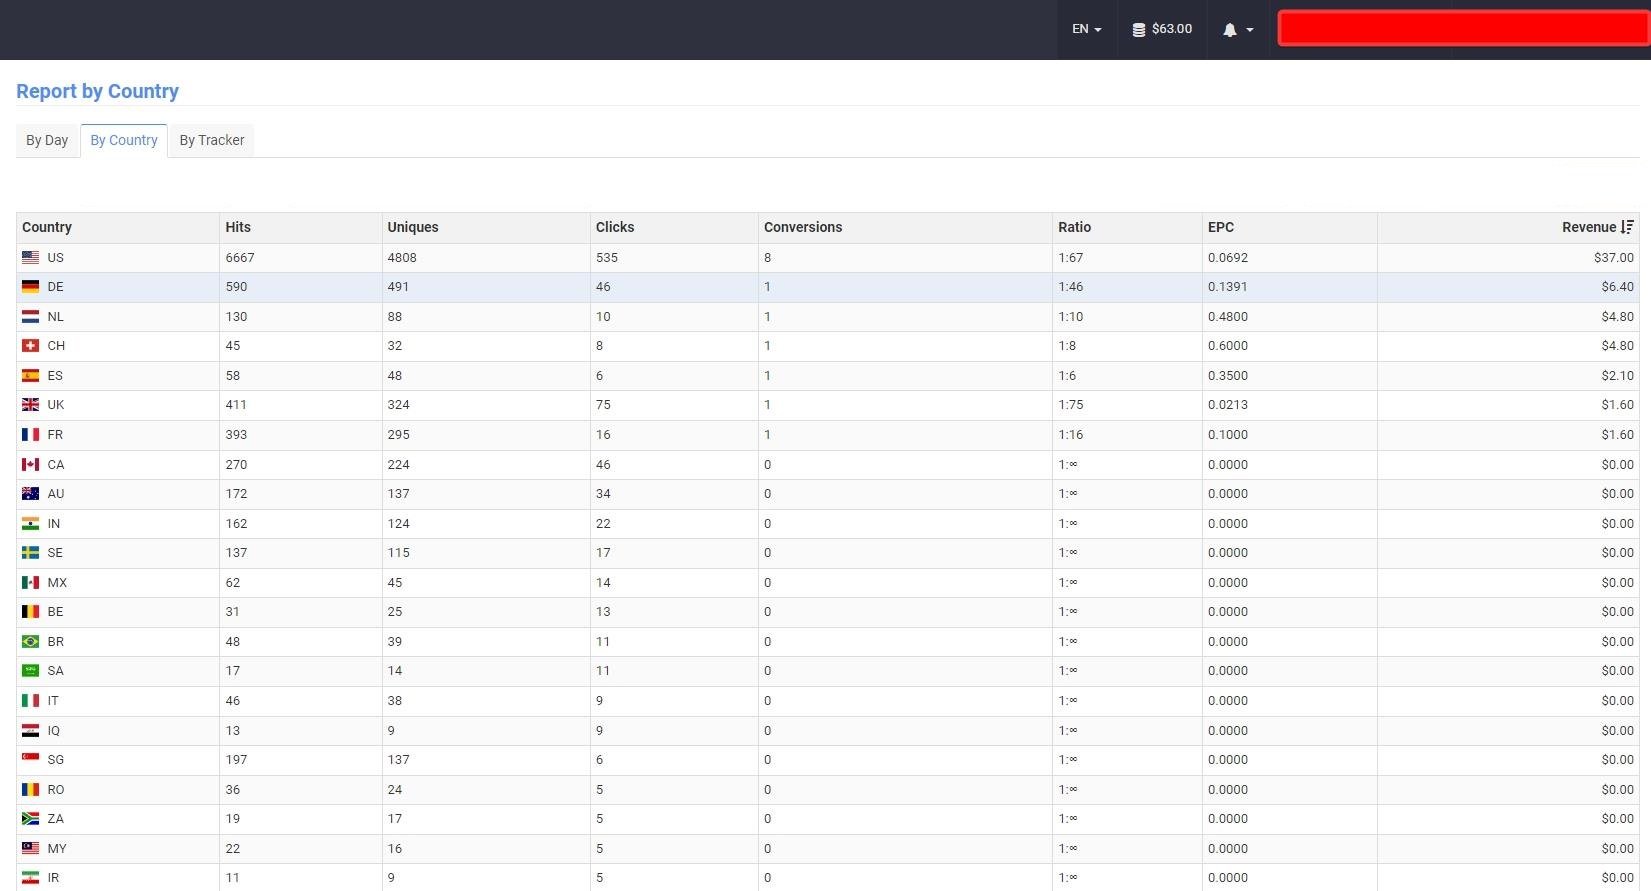The image size is (1651, 891).
Task: Click the Belgian flag in BE row
Action: 31,612
